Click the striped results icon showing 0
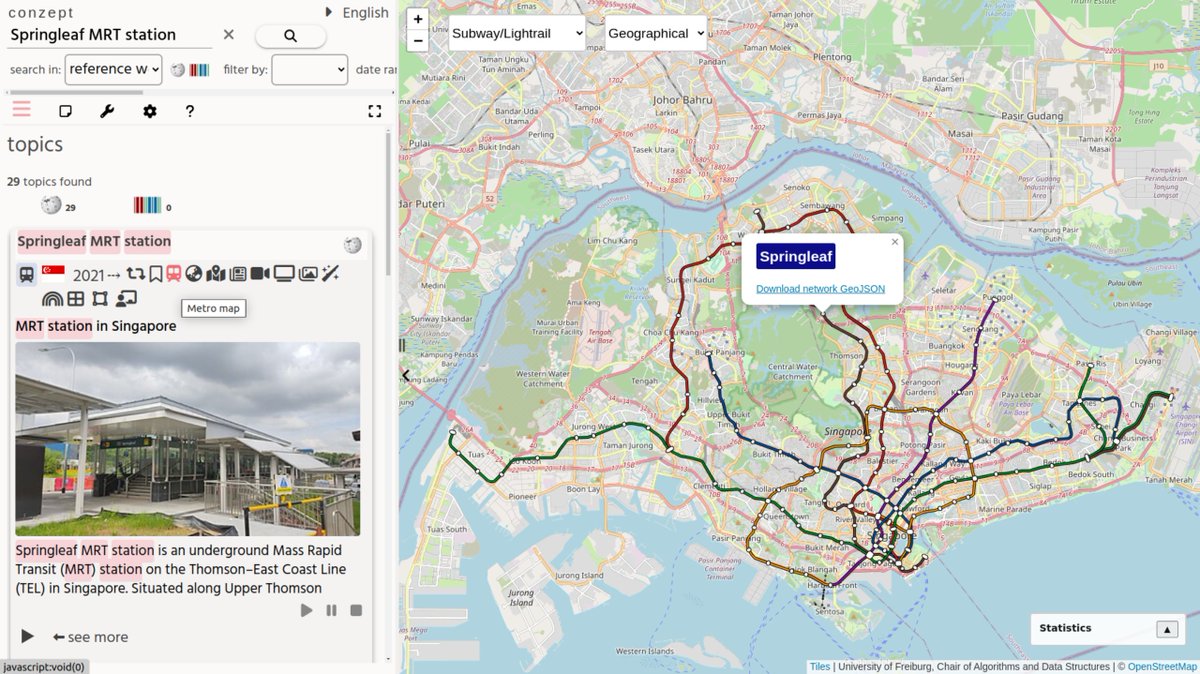 pyautogui.click(x=147, y=205)
